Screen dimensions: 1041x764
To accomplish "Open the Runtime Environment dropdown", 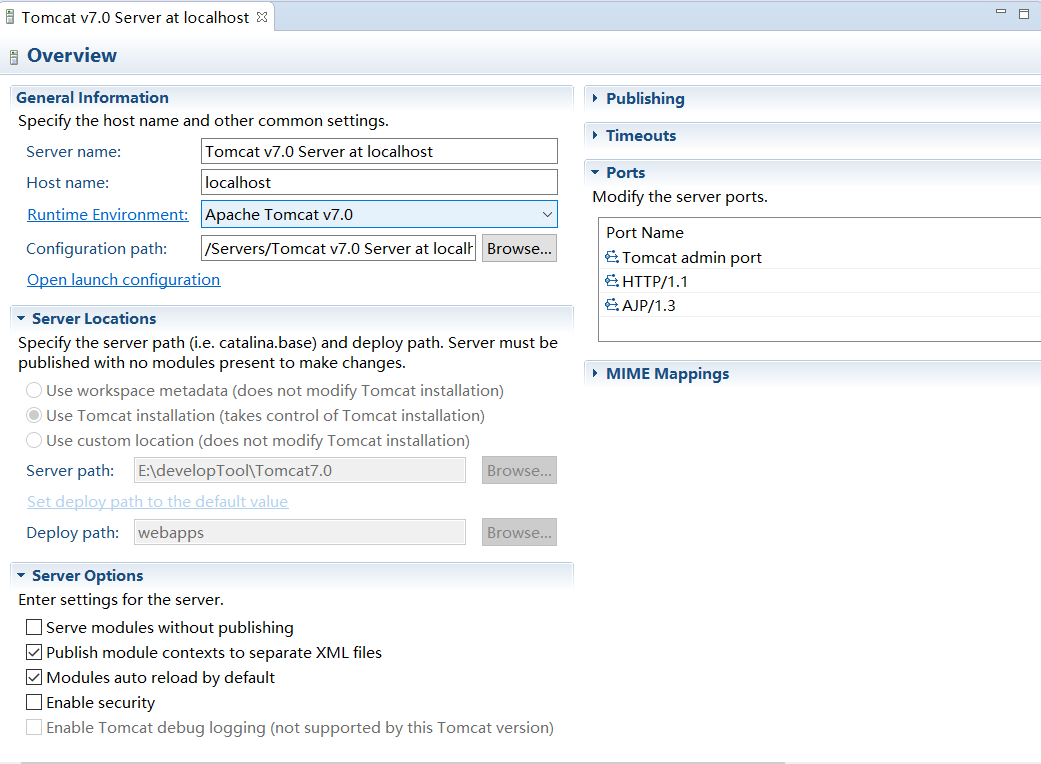I will [547, 214].
